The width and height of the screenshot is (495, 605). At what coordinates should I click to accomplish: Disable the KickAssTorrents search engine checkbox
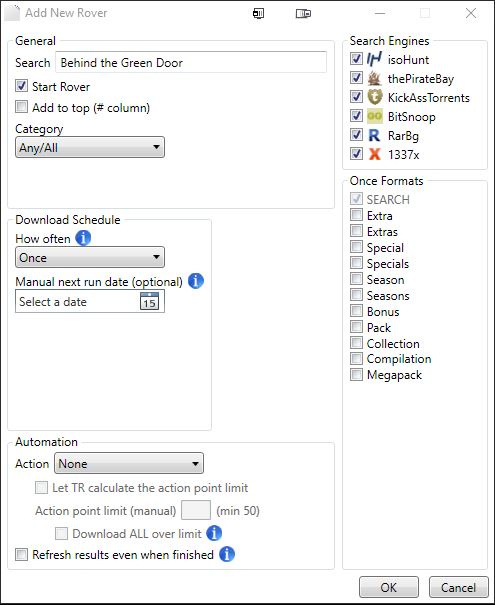point(356,96)
